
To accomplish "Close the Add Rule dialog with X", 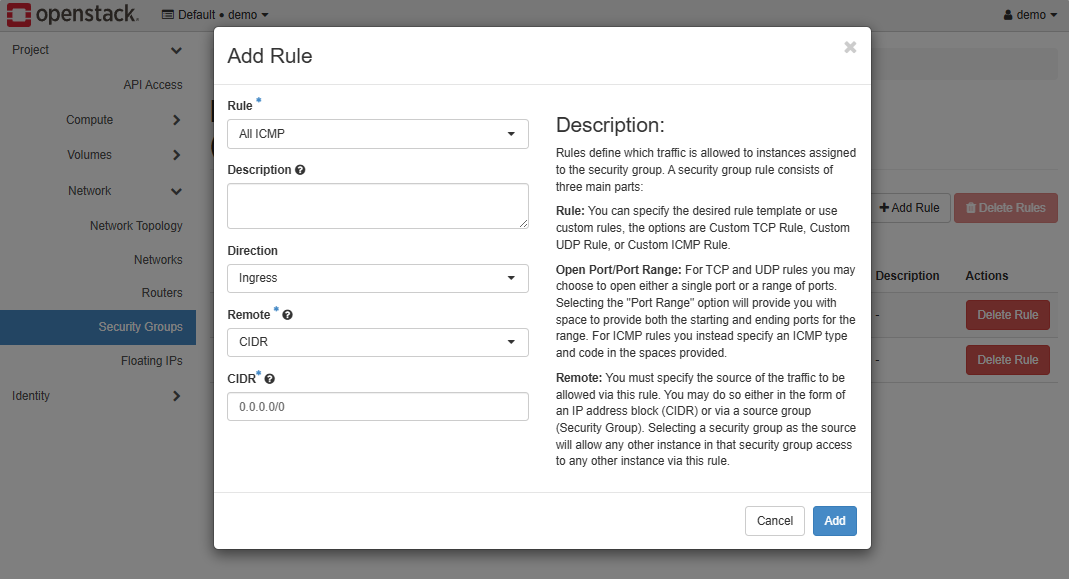I will (x=850, y=47).
